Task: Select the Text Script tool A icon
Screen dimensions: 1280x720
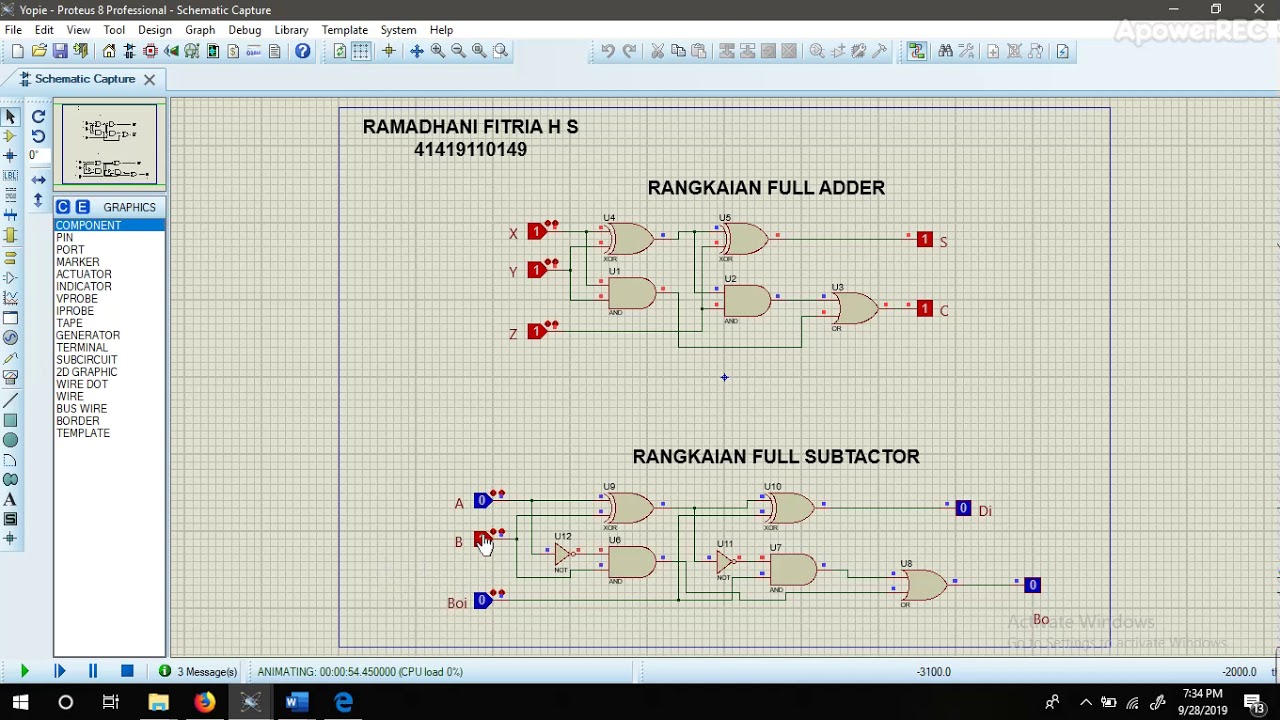Action: pos(10,499)
